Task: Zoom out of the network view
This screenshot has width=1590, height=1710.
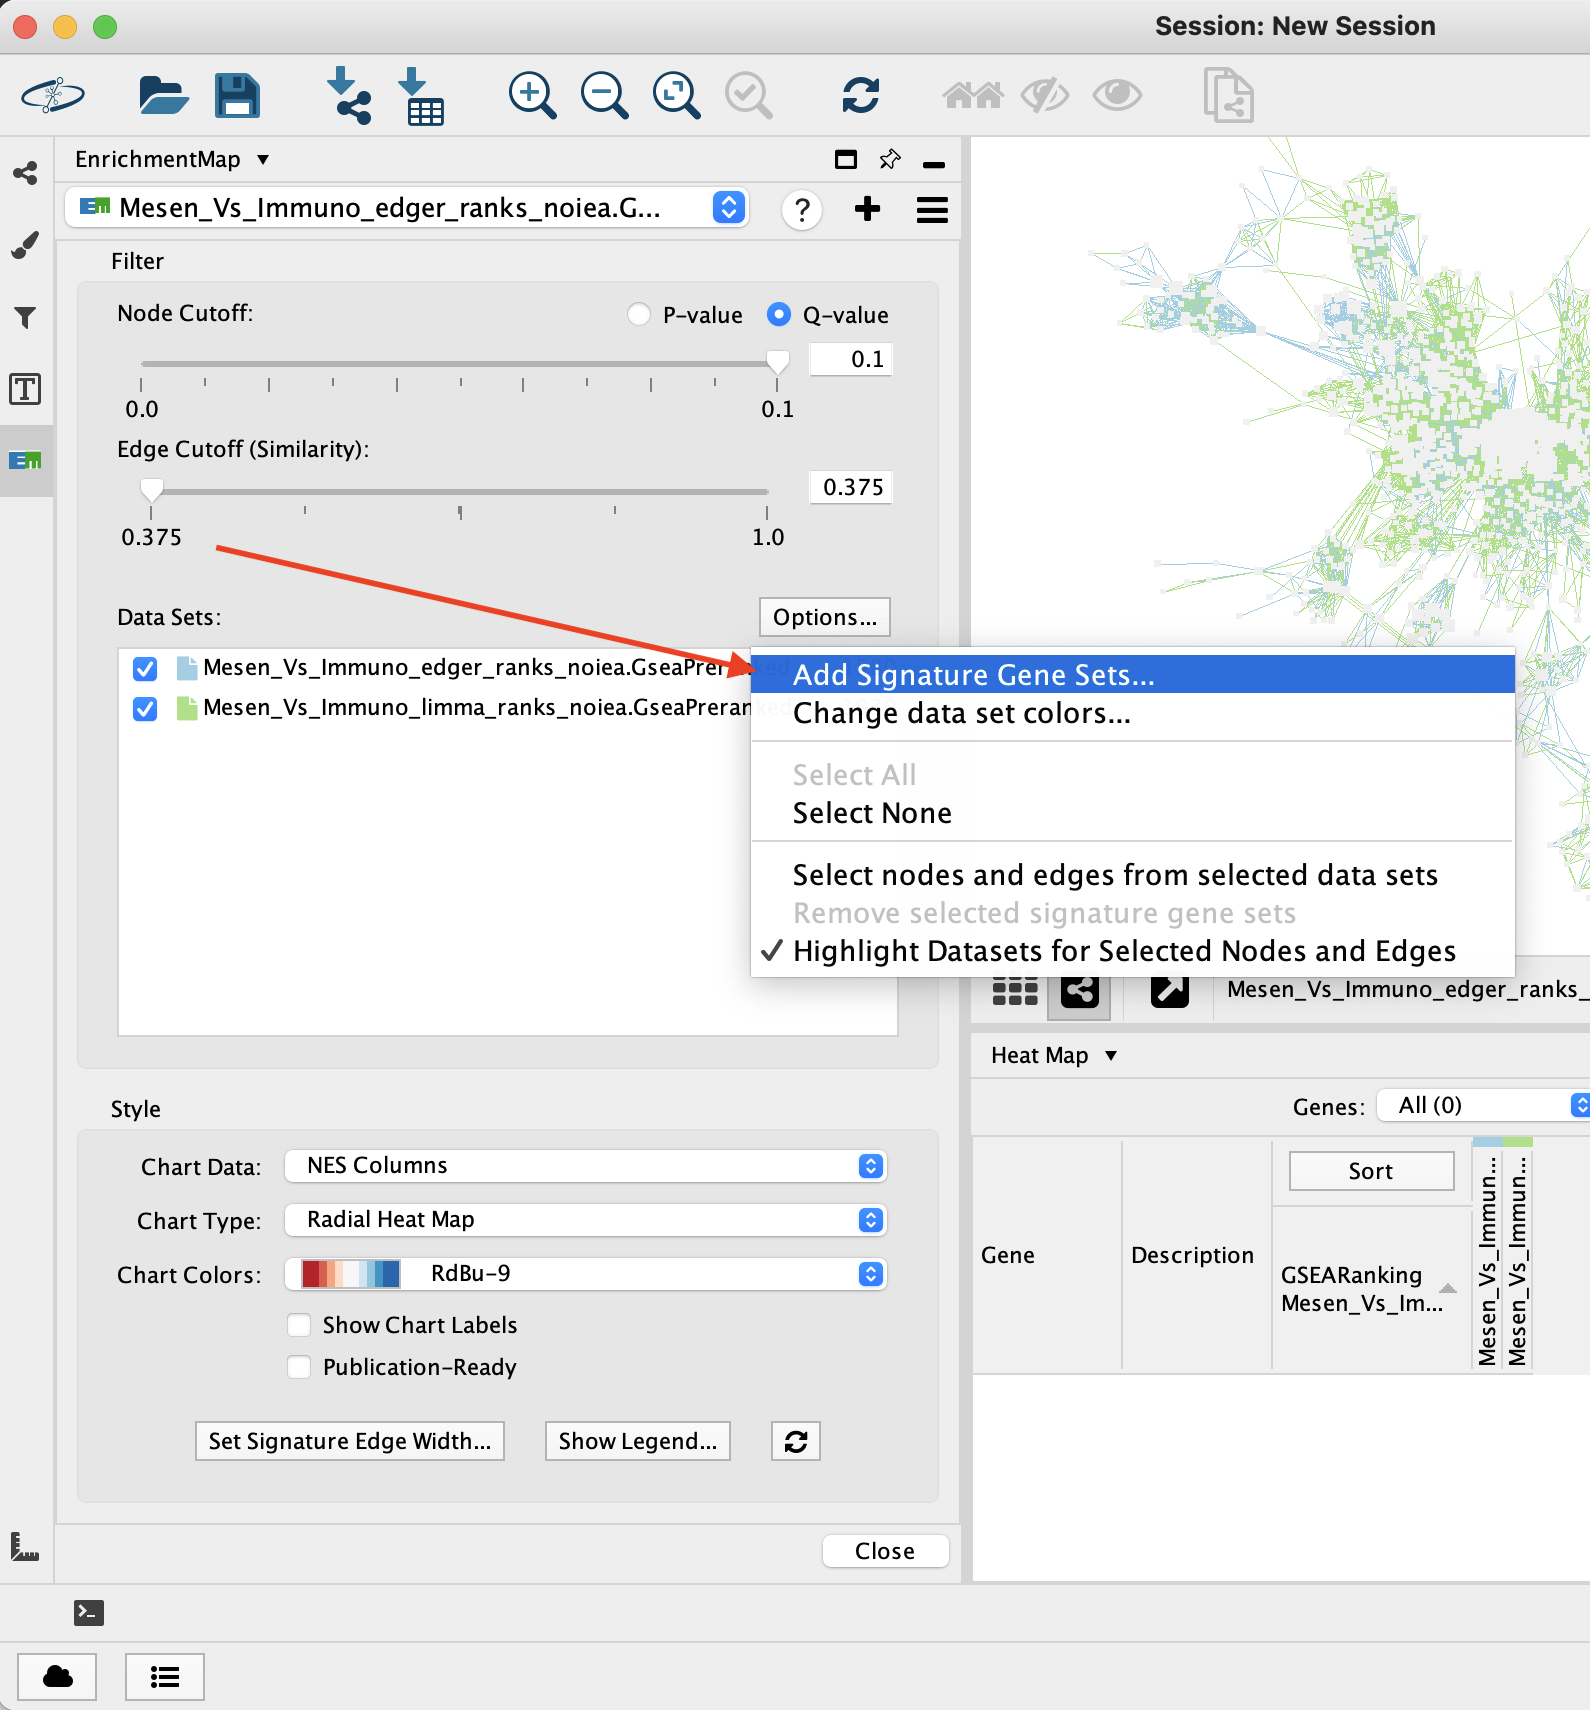Action: (x=604, y=96)
